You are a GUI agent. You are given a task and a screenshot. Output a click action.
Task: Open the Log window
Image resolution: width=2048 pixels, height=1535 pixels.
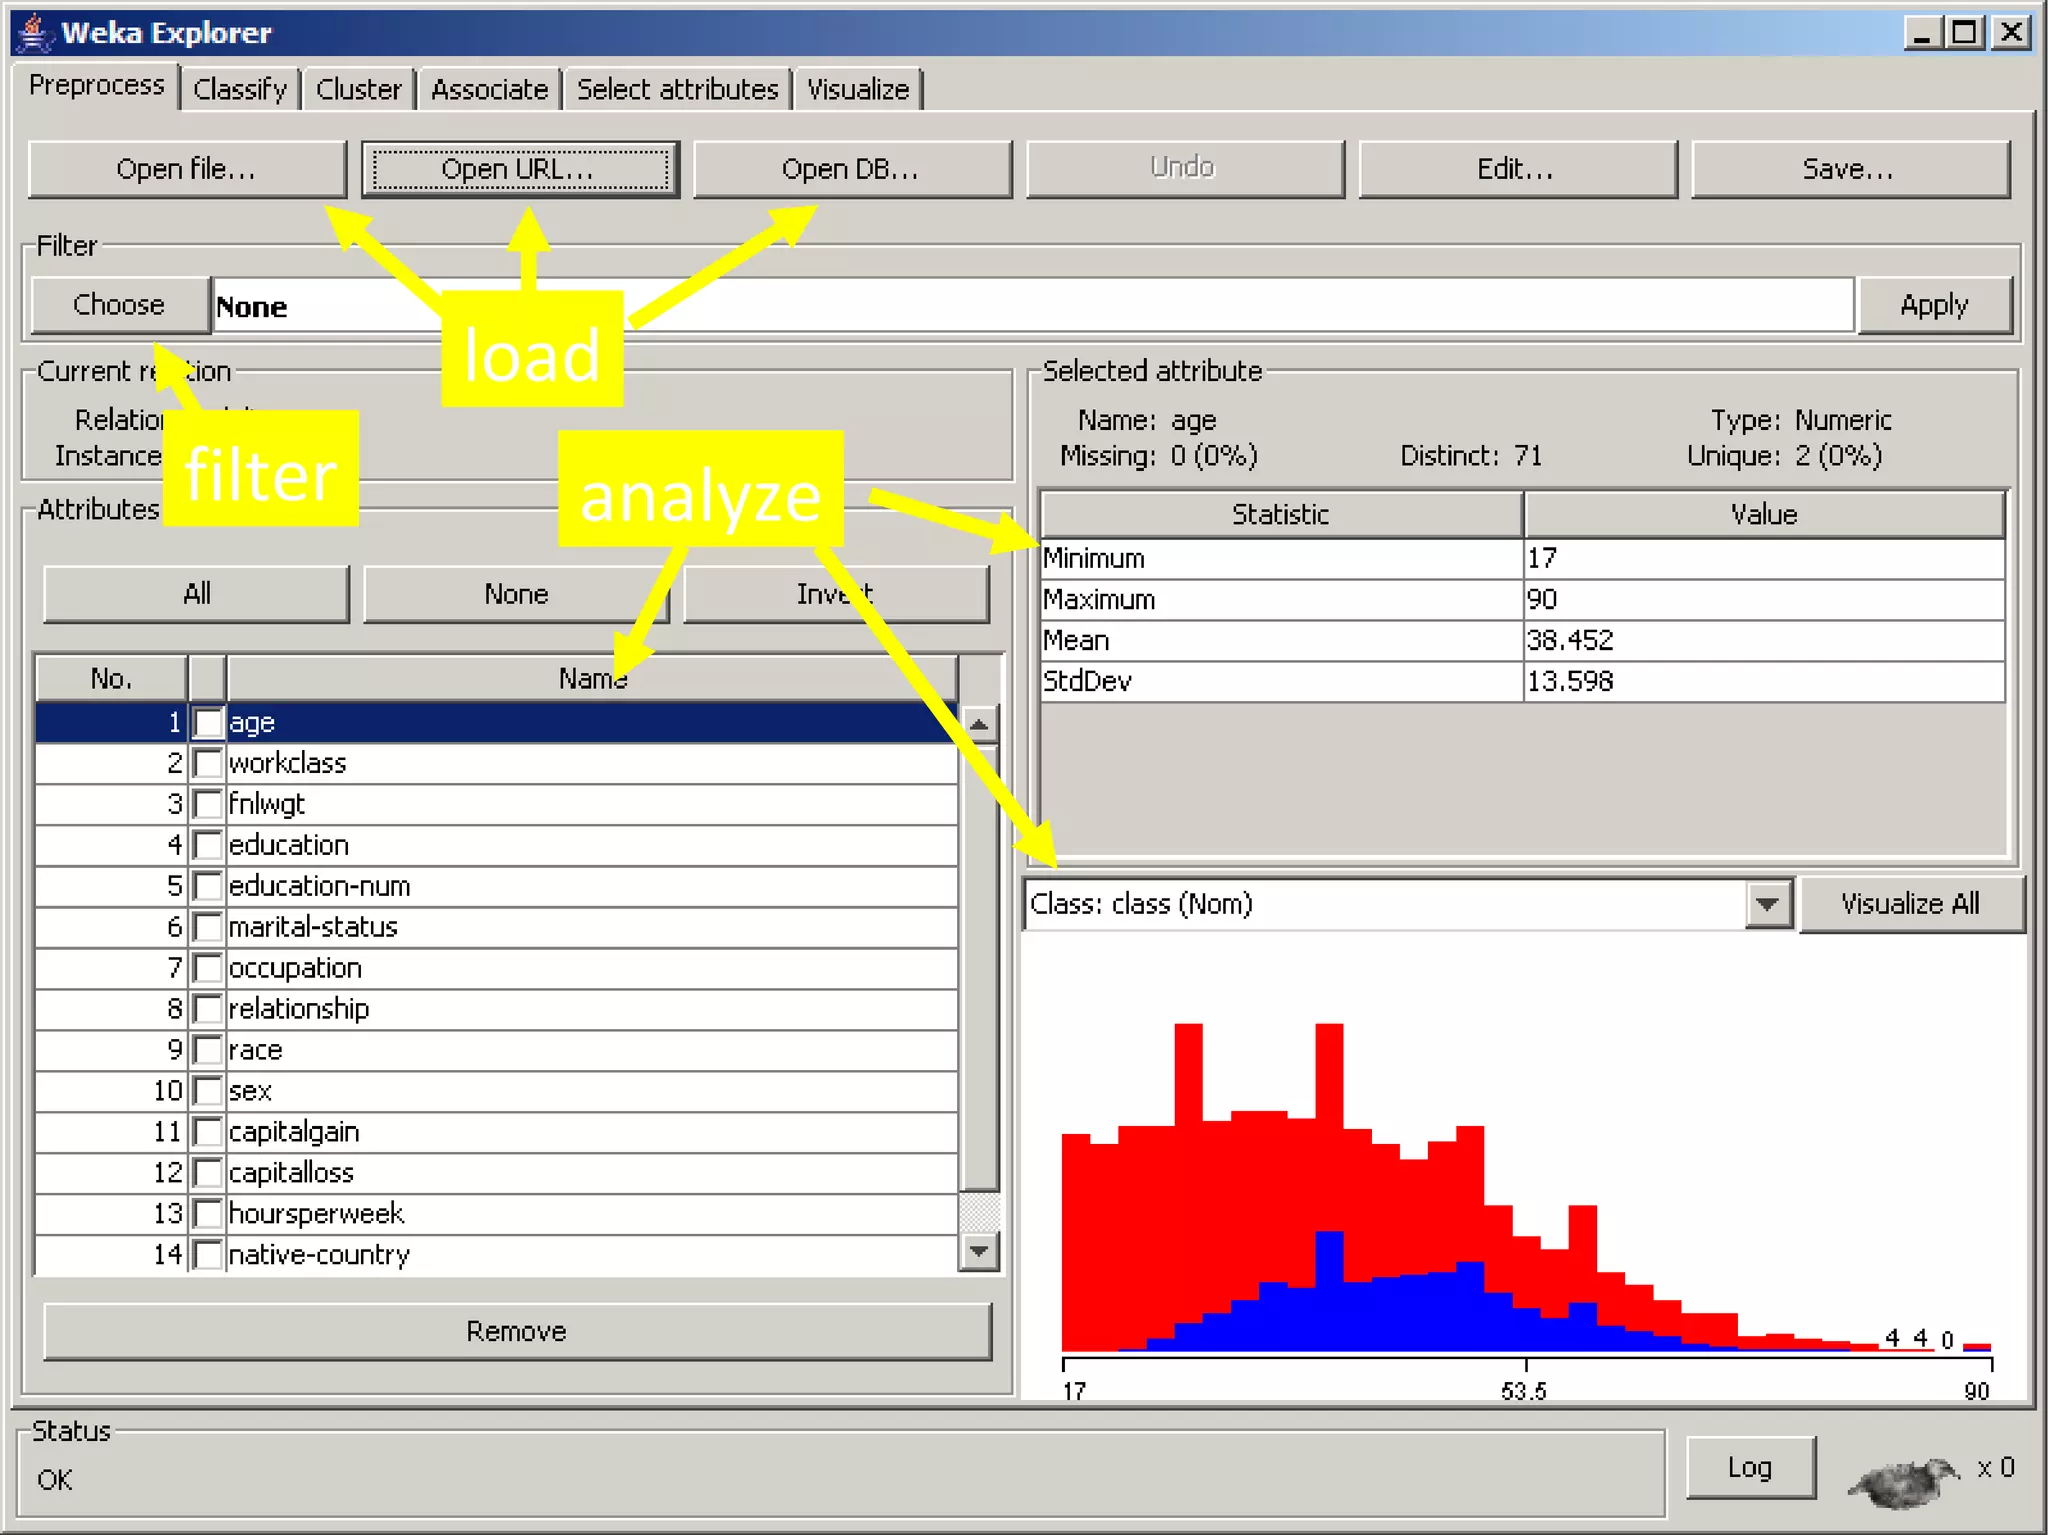click(1750, 1468)
